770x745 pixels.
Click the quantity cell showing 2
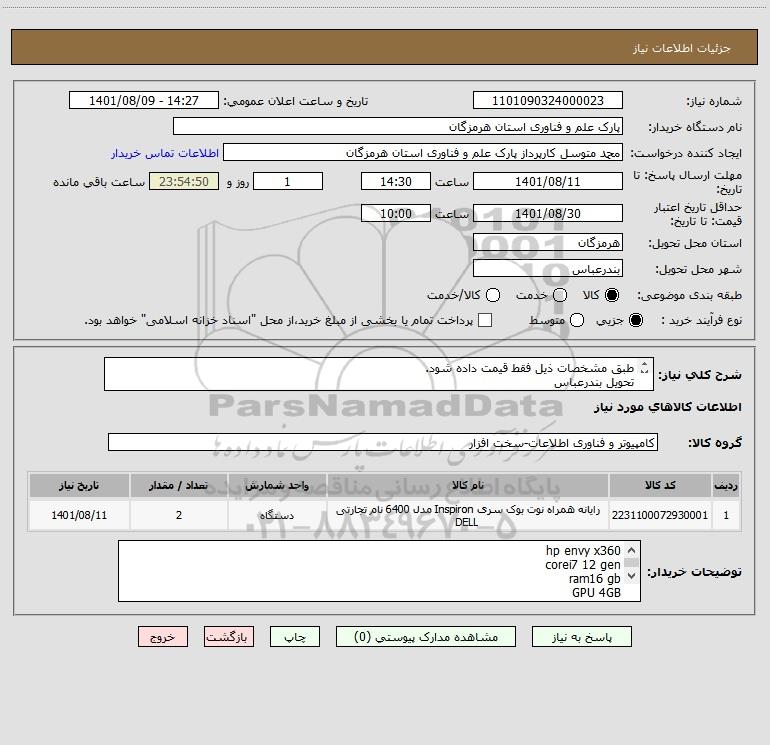pos(179,515)
